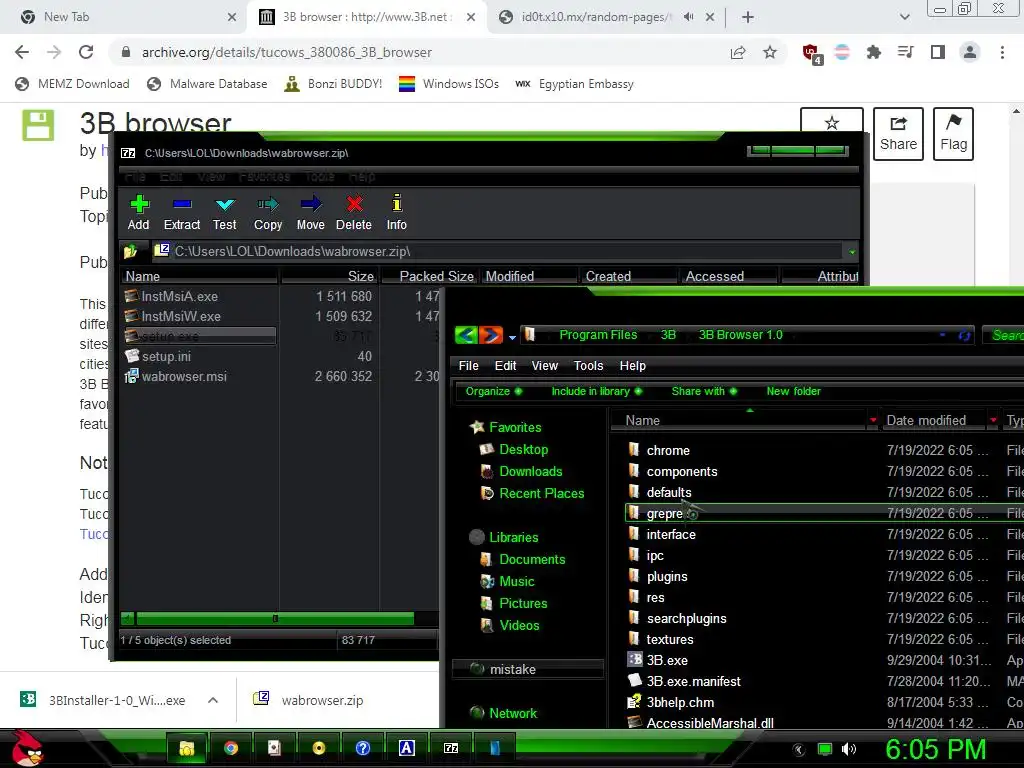This screenshot has width=1024, height=768.
Task: Open Explorer File menu
Action: click(x=468, y=366)
